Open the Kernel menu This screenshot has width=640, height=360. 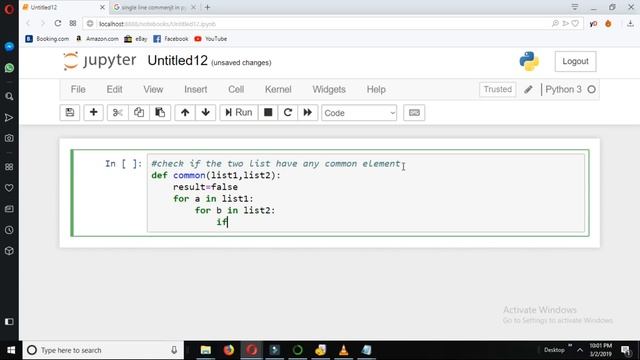coord(278,89)
